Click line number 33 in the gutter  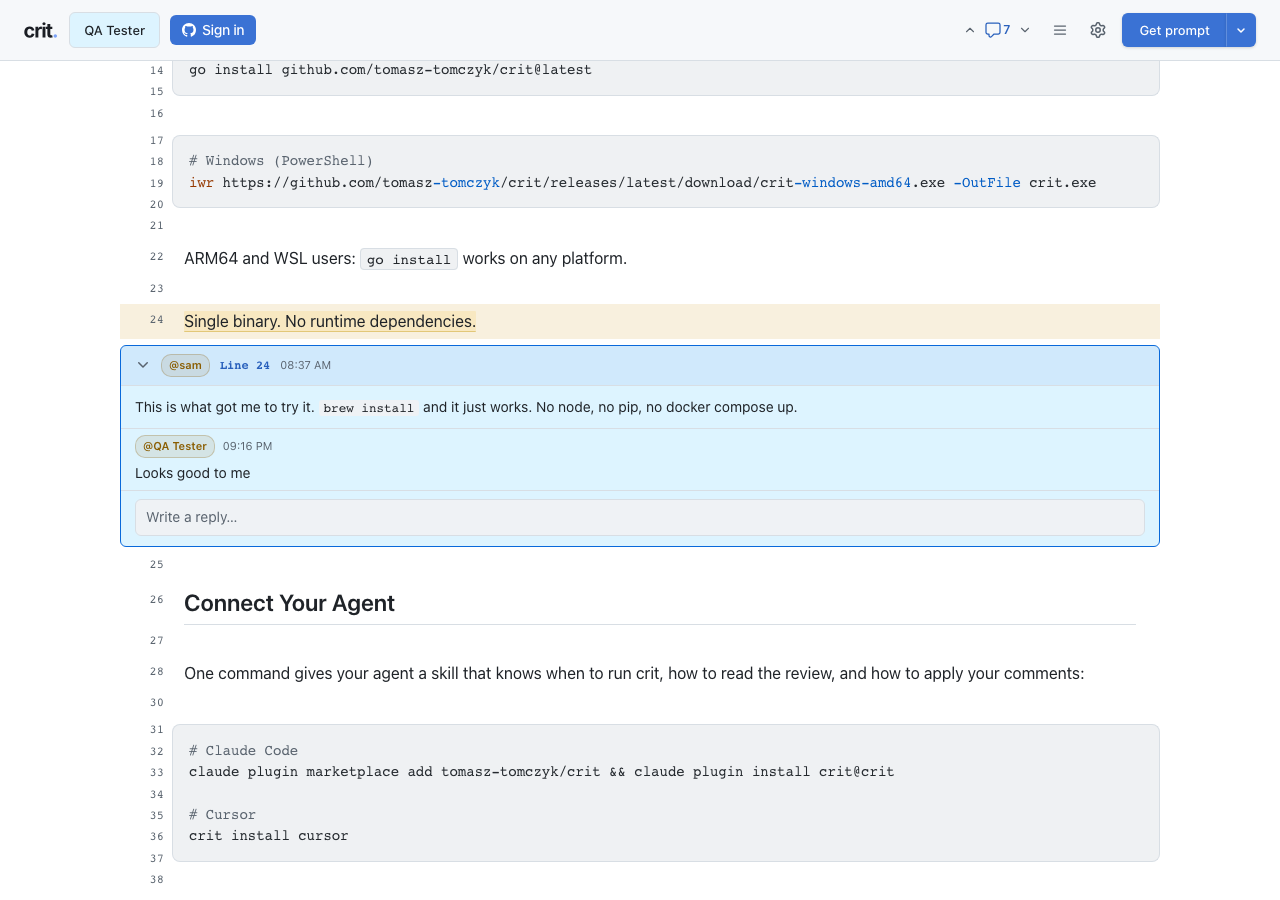click(x=156, y=772)
